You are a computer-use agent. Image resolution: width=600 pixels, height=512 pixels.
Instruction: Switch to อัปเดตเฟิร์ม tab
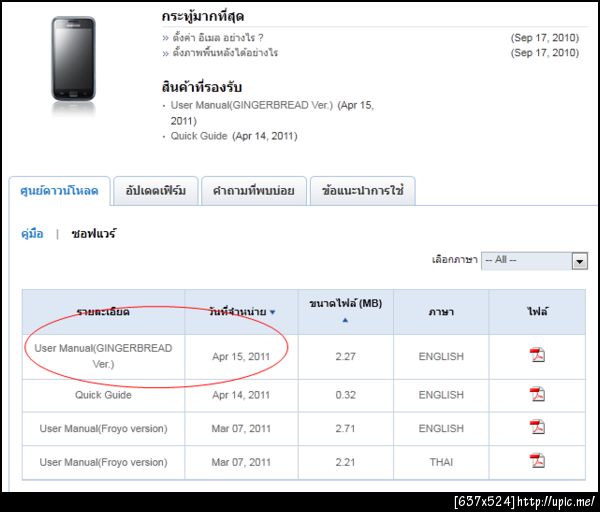click(x=156, y=191)
